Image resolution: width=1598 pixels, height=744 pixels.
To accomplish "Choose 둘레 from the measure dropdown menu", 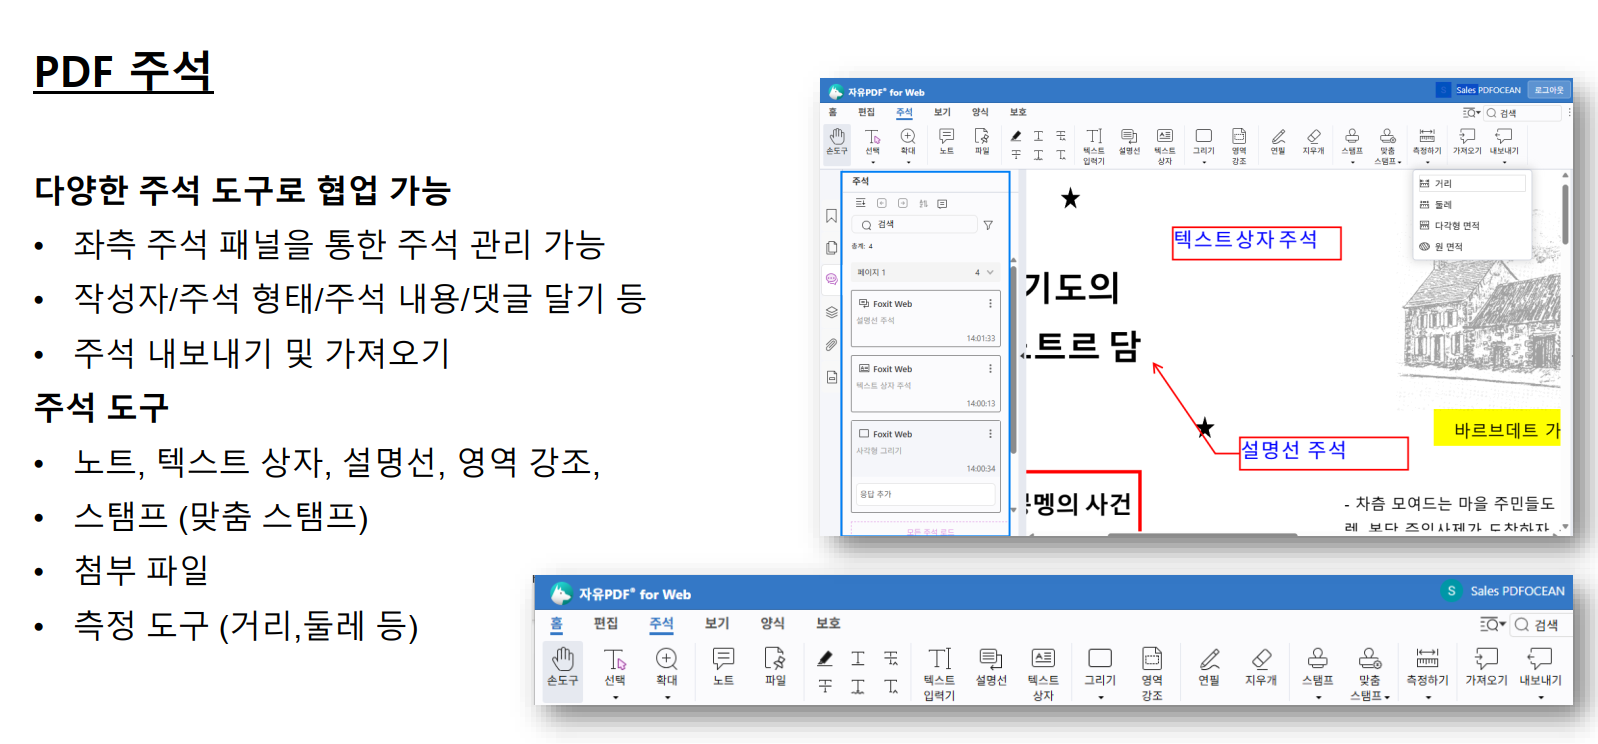I will 1471,205.
